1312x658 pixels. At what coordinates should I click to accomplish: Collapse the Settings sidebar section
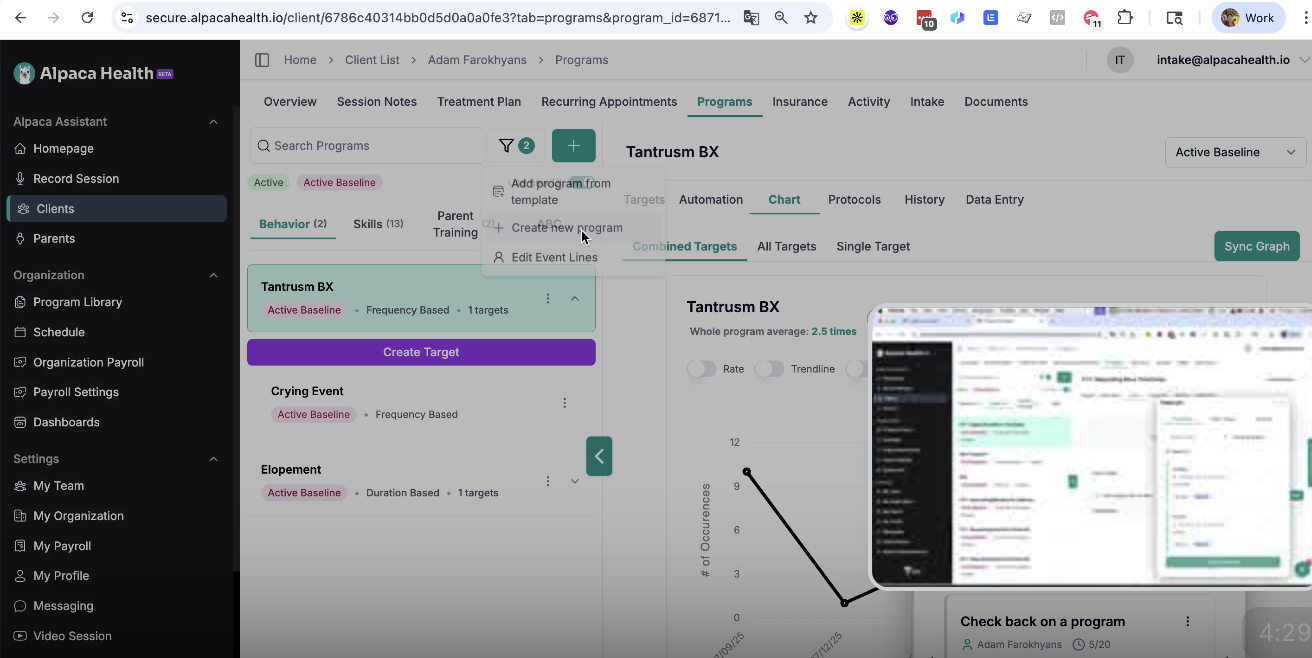click(x=213, y=459)
